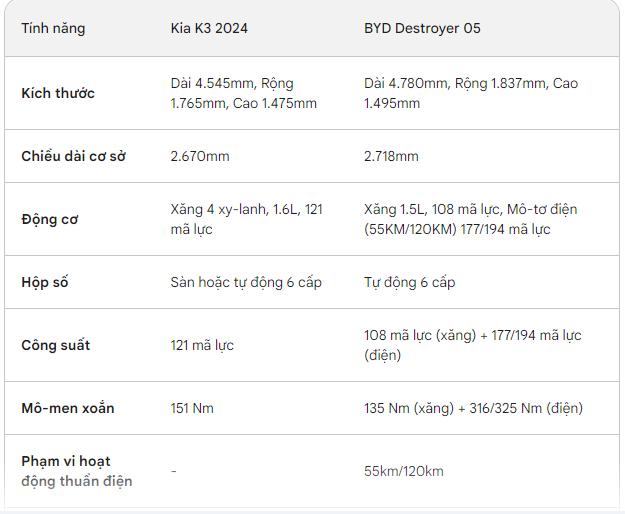
Task: Select the 'Hộp số' row label
Action: click(45, 282)
